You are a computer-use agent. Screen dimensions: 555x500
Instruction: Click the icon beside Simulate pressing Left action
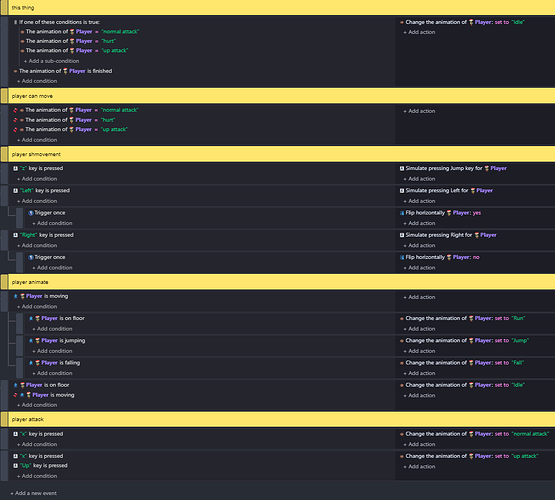pyautogui.click(x=402, y=191)
